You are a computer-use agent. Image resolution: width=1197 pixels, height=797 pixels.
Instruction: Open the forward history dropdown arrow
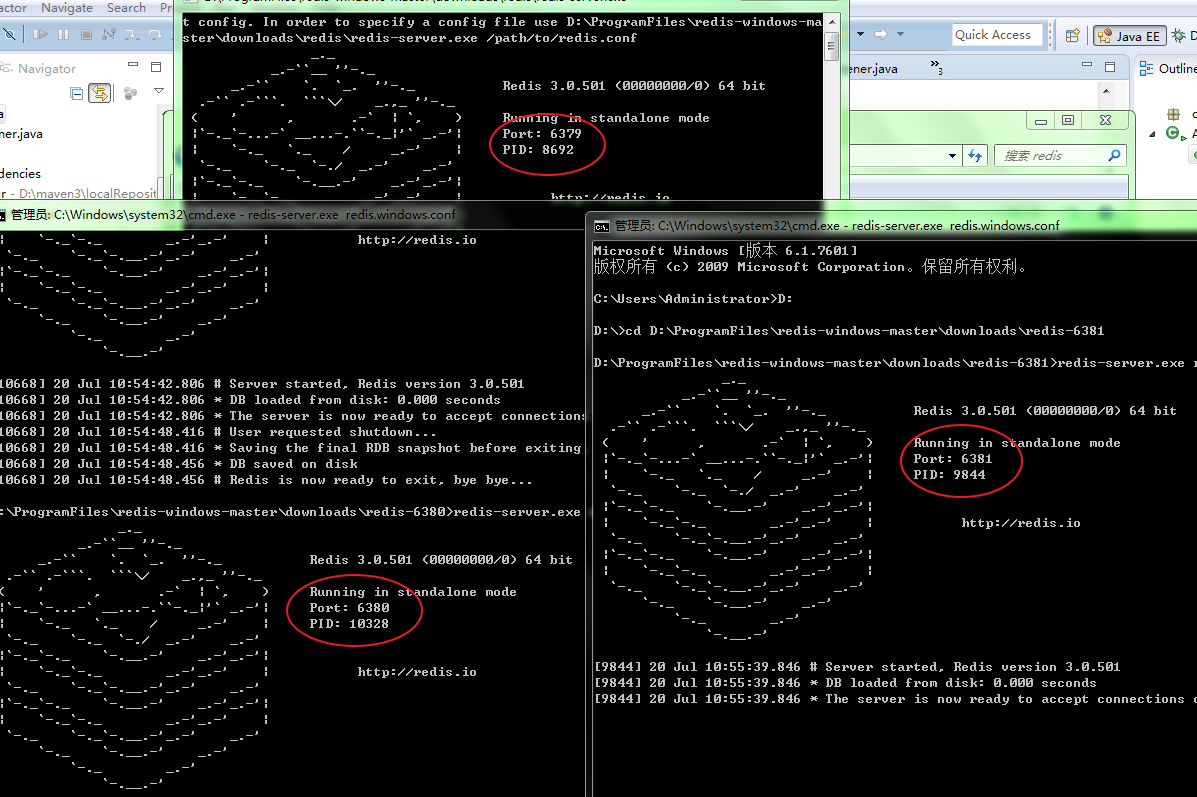coord(900,34)
